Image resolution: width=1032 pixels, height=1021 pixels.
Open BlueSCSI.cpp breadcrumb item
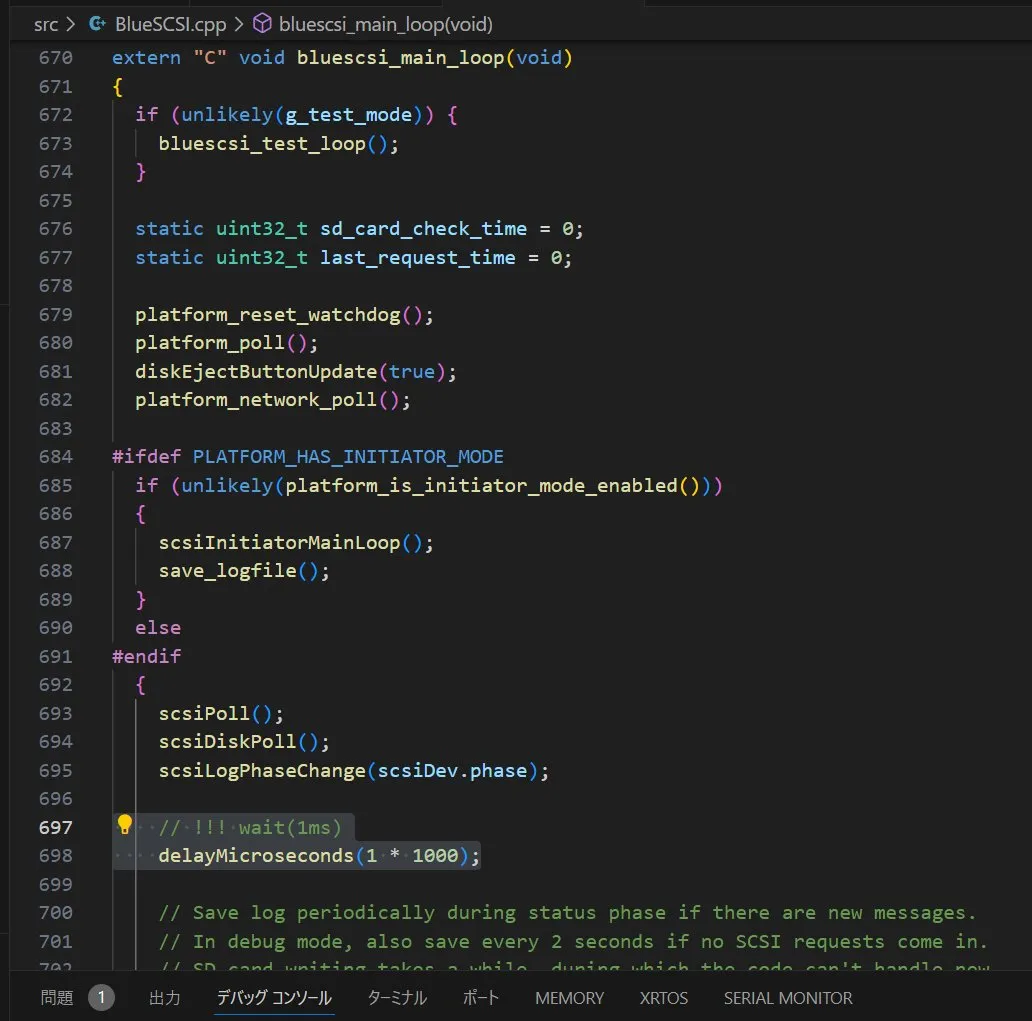click(170, 24)
